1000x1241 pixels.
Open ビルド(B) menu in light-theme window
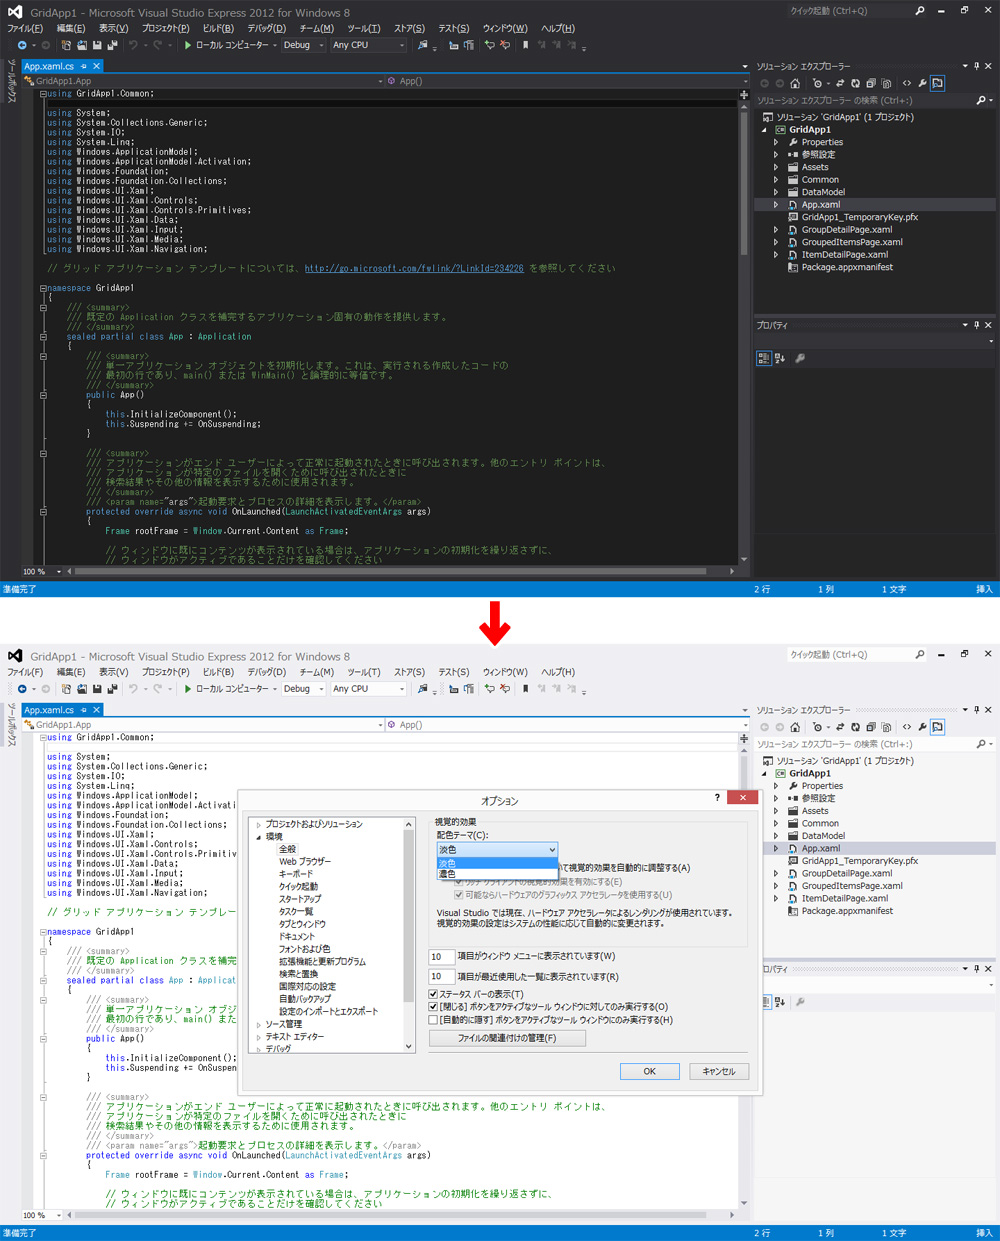click(218, 672)
